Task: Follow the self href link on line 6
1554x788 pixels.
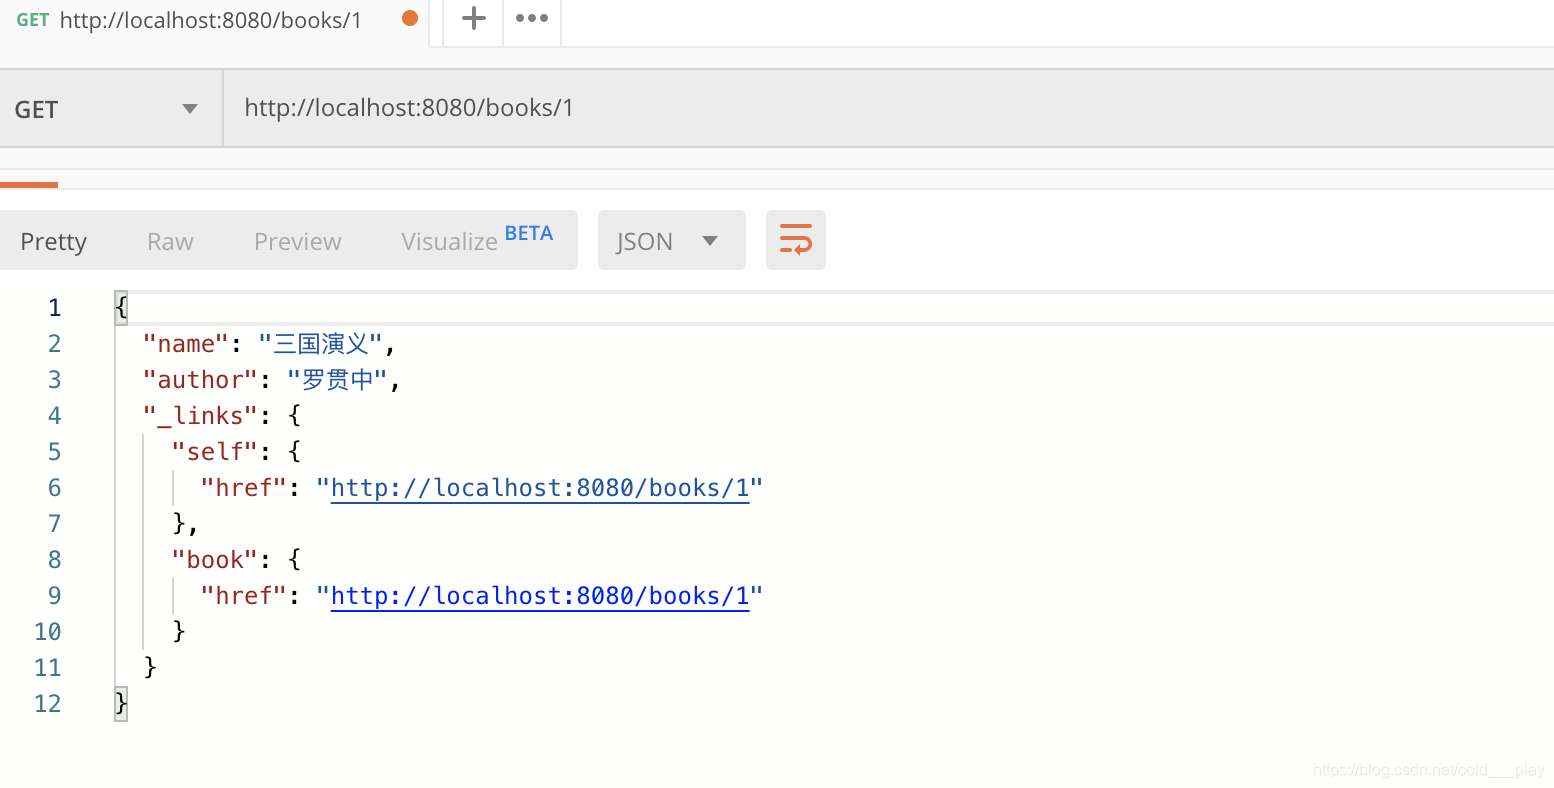Action: (540, 488)
